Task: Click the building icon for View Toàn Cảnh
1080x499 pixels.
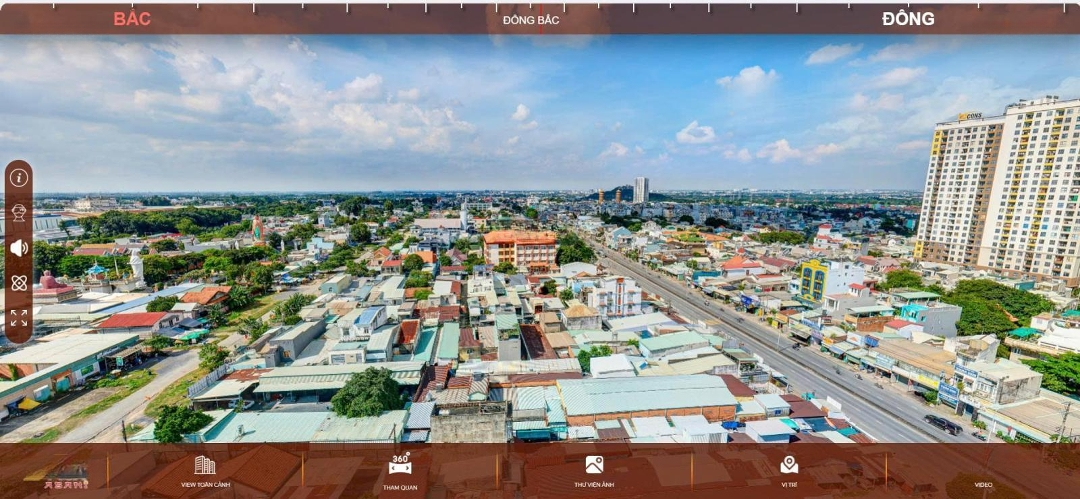Action: click(205, 465)
